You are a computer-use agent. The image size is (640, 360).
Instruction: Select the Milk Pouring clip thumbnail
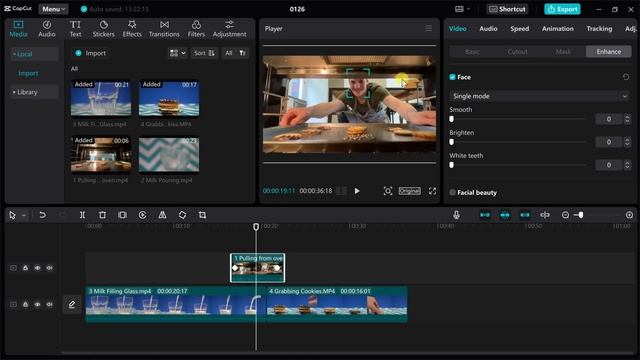(169, 154)
